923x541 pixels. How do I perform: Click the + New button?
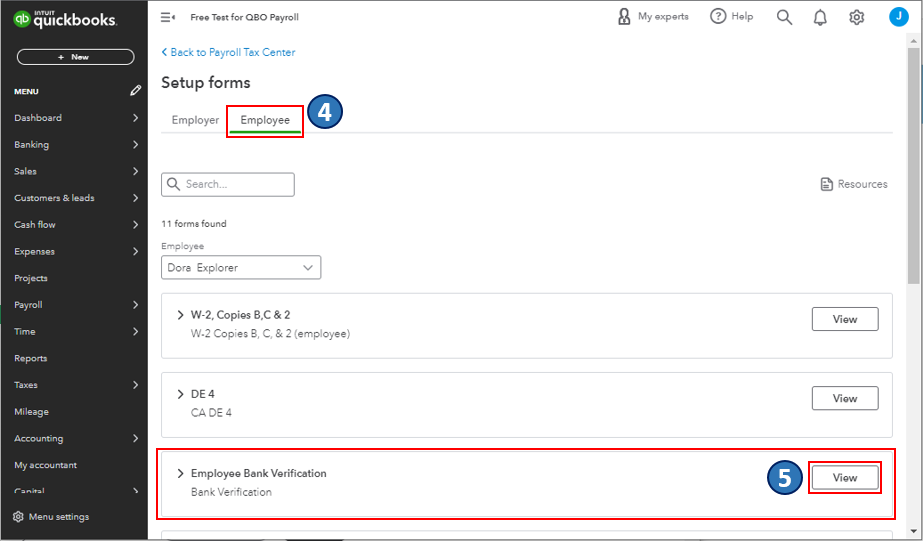tap(75, 57)
